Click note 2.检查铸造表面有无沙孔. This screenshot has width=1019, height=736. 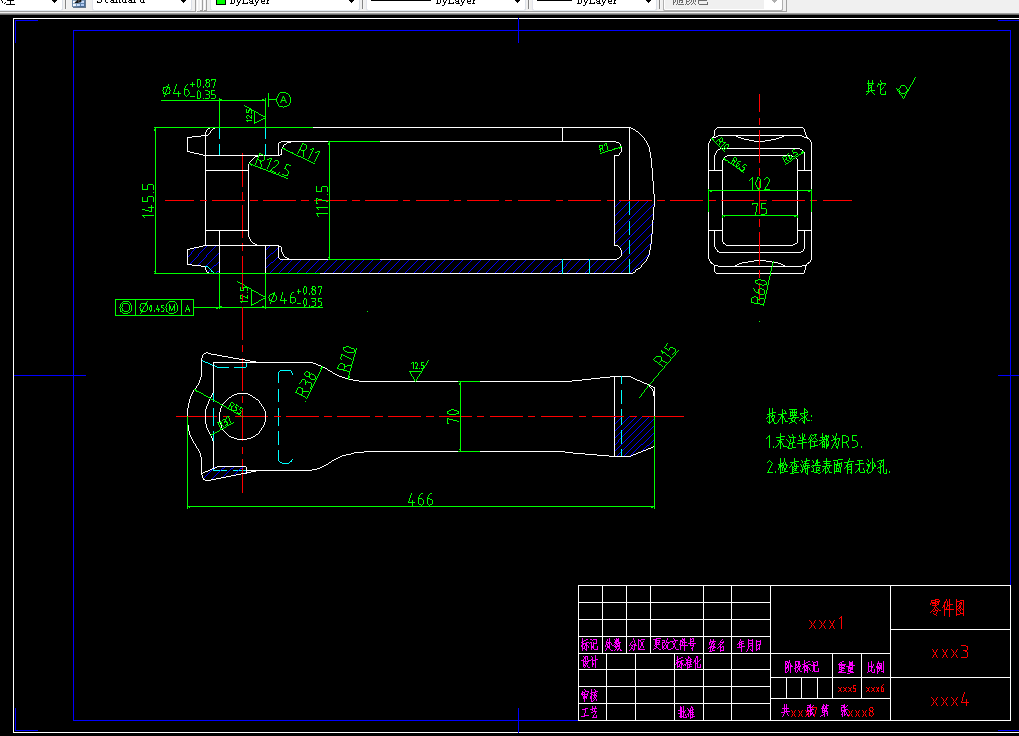pyautogui.click(x=829, y=466)
